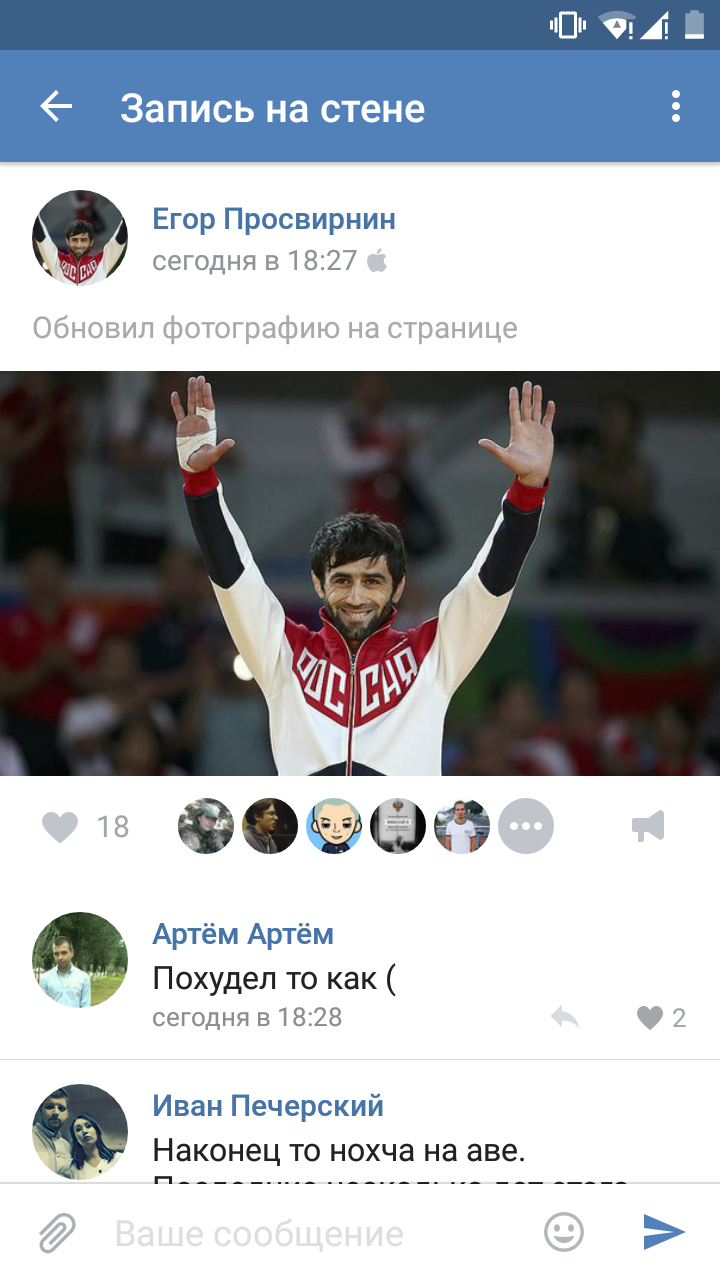This screenshot has height=1280, width=720.
Task: Open Егор Просвирнин's profile name link
Action: point(274,219)
